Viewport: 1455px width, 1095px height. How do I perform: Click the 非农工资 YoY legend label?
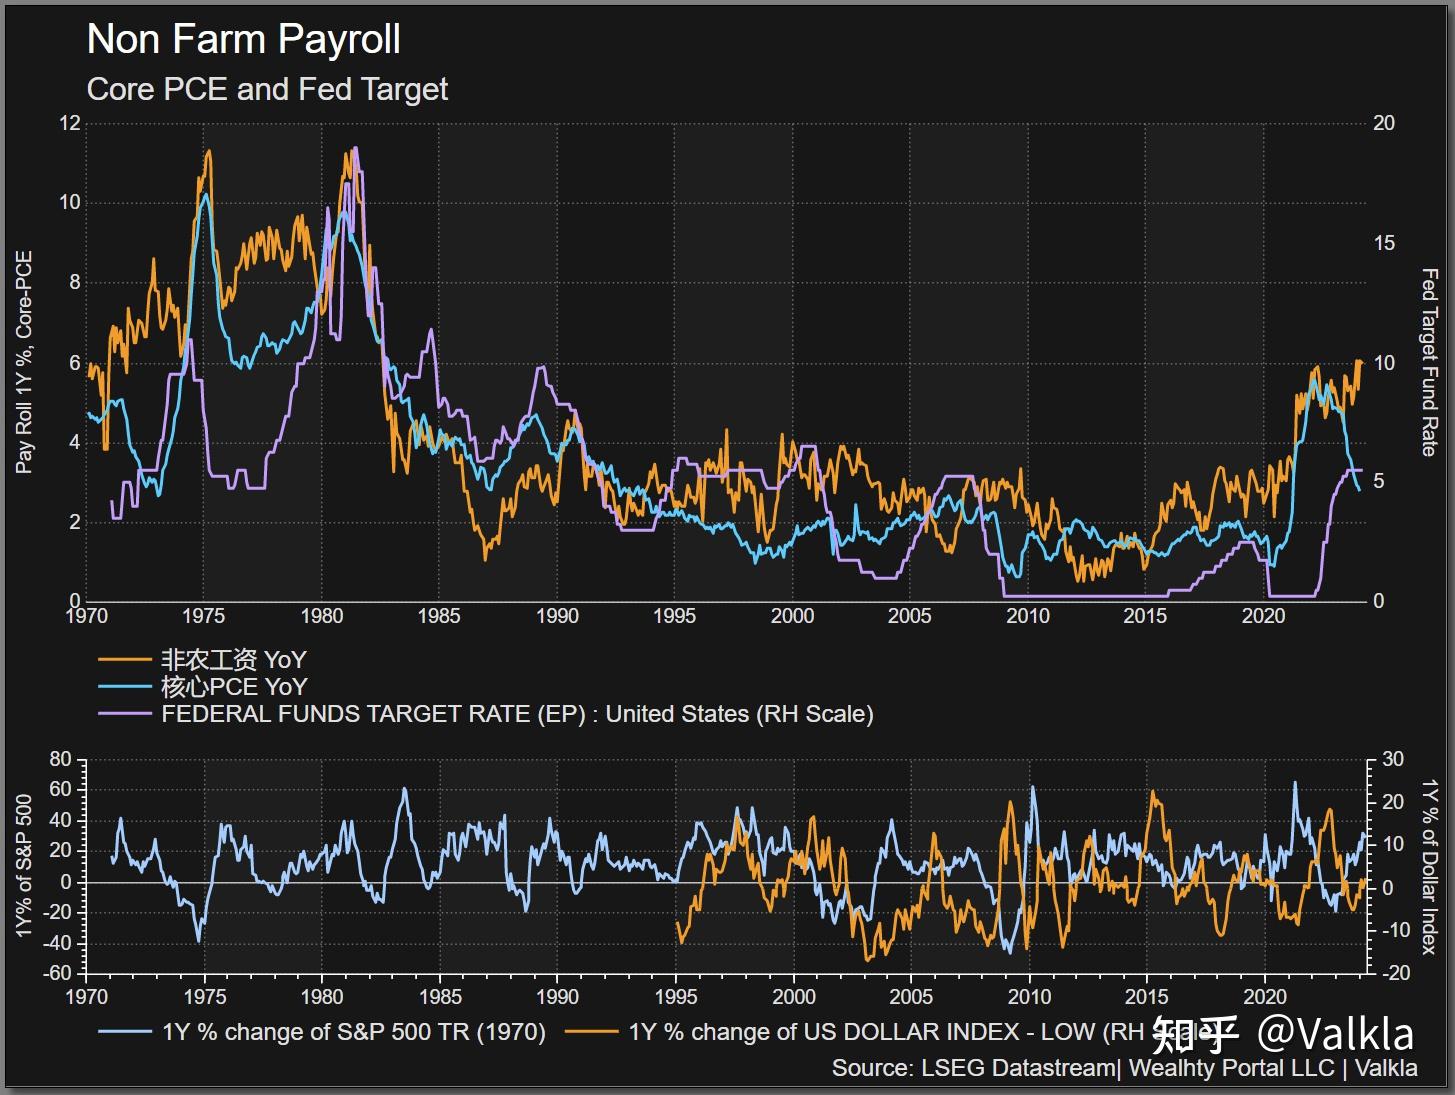click(234, 660)
